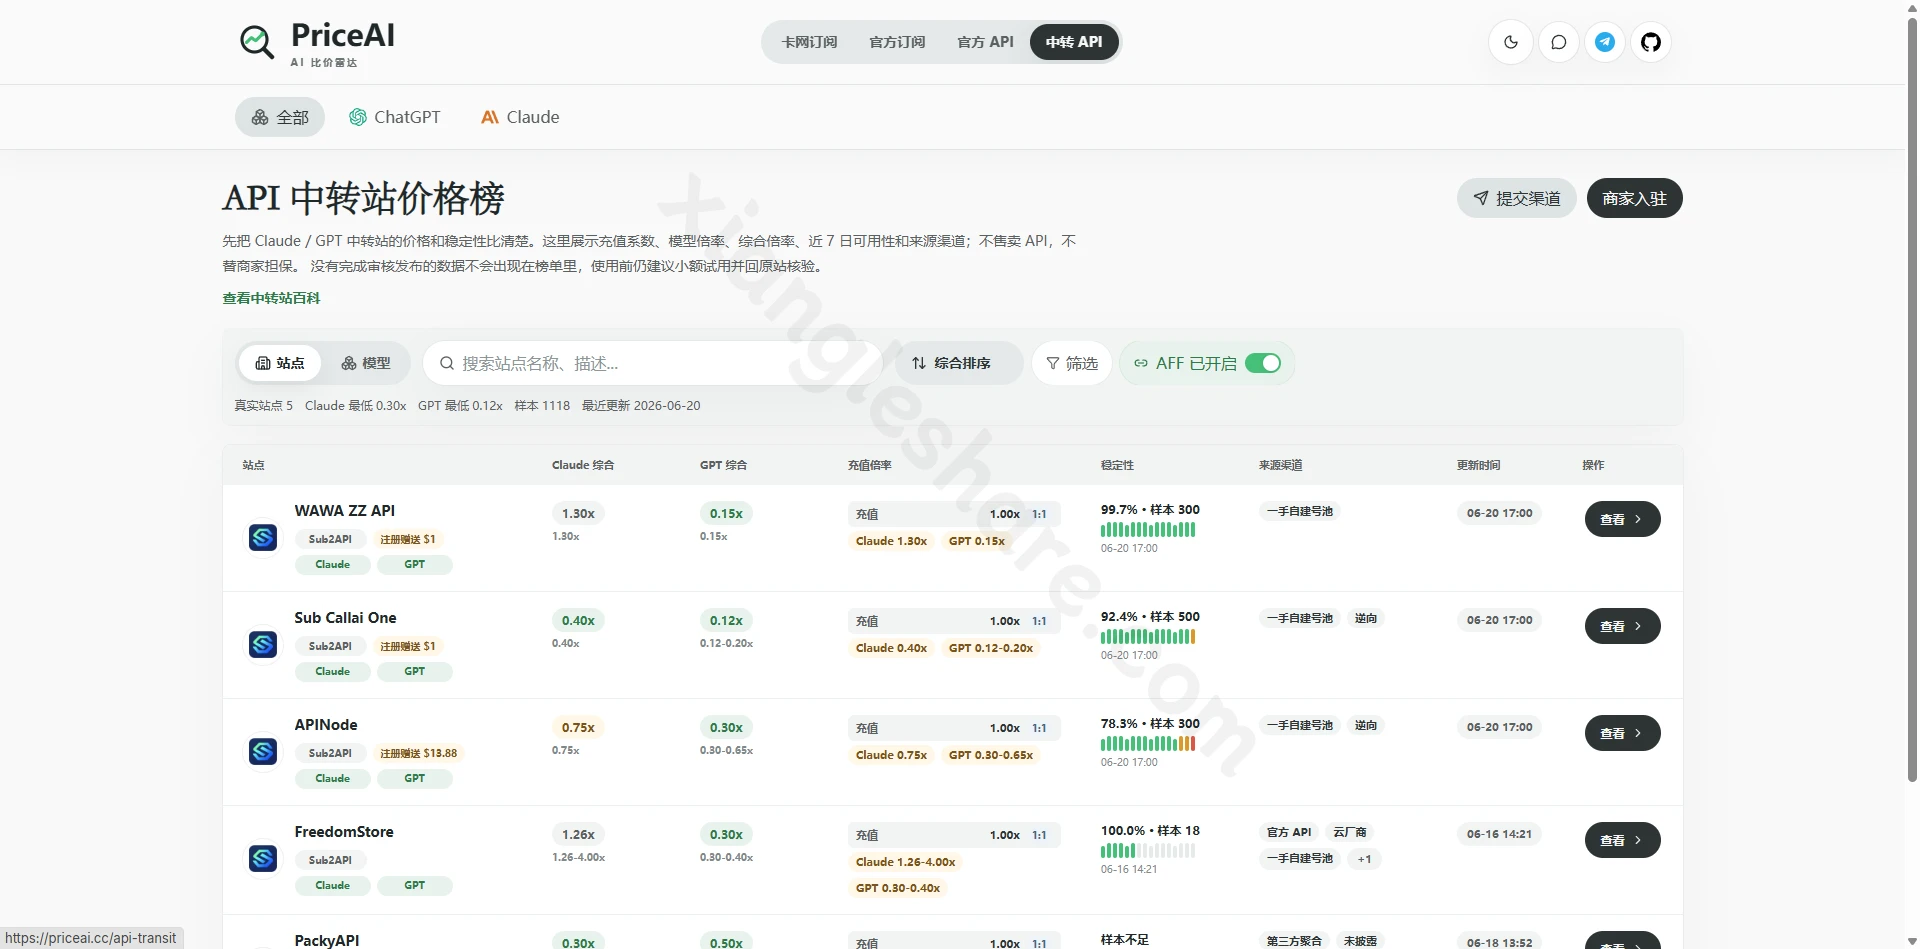Select the ChatGPT category tab
This screenshot has width=1920, height=949.
(395, 117)
